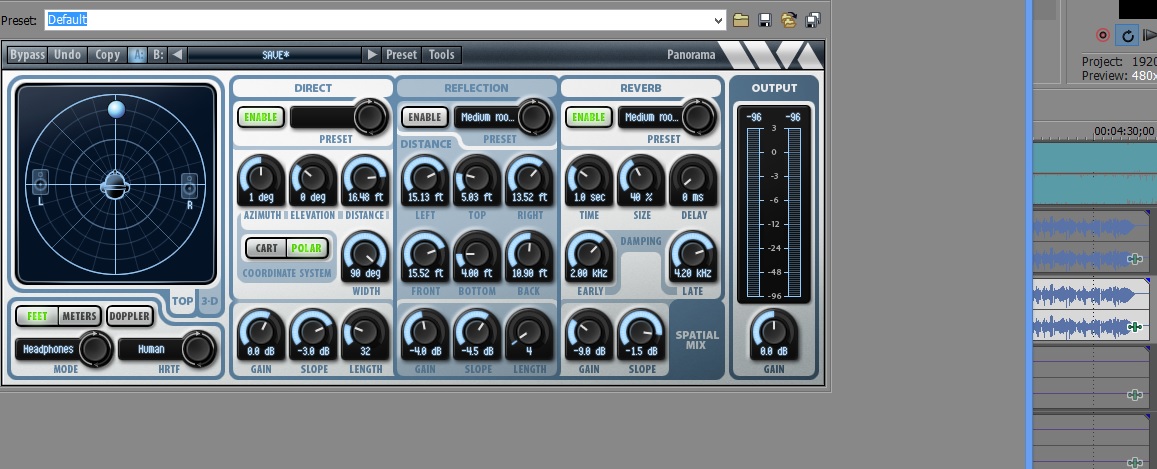Image resolution: width=1157 pixels, height=469 pixels.
Task: Select CART coordinate system
Action: [x=266, y=248]
